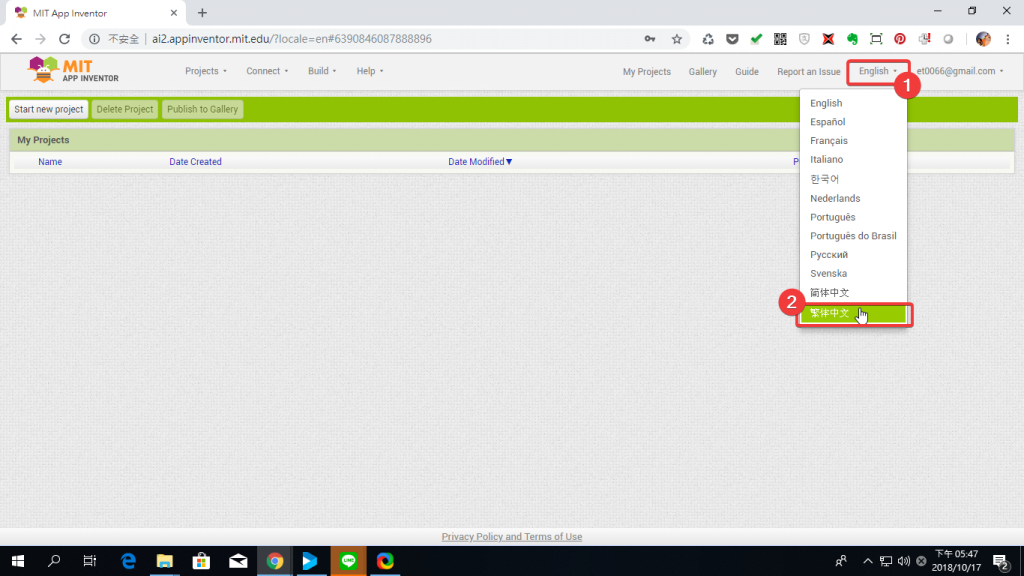
Task: Open the Mail app from taskbar
Action: pyautogui.click(x=238, y=561)
